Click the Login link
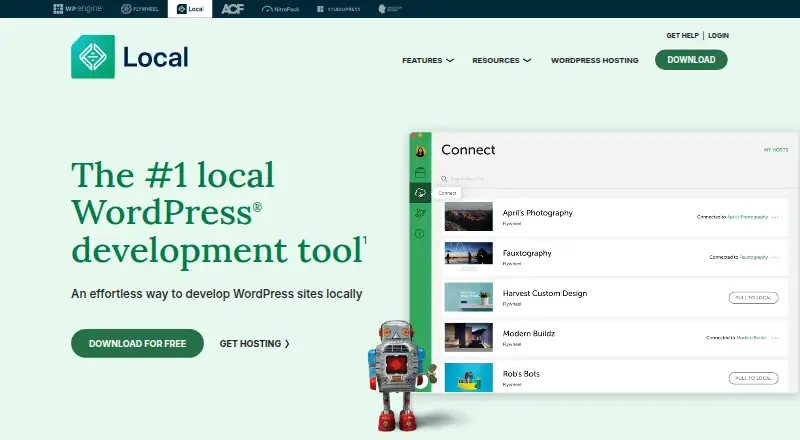 (x=718, y=36)
